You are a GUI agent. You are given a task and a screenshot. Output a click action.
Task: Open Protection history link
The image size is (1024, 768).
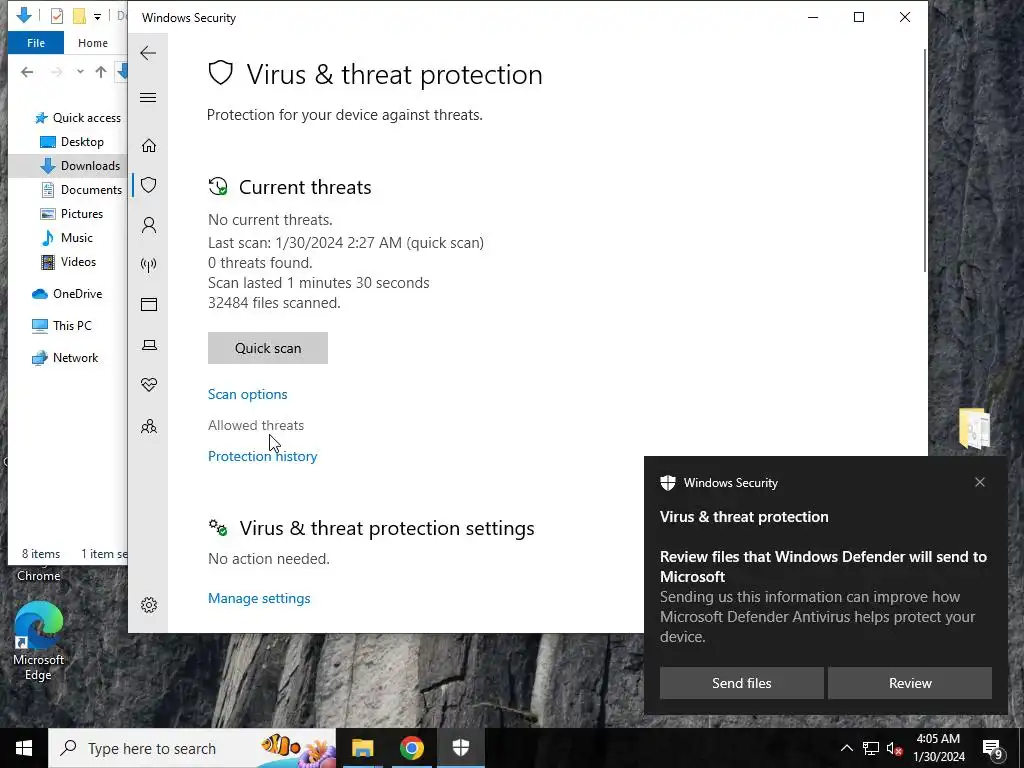pyautogui.click(x=263, y=456)
